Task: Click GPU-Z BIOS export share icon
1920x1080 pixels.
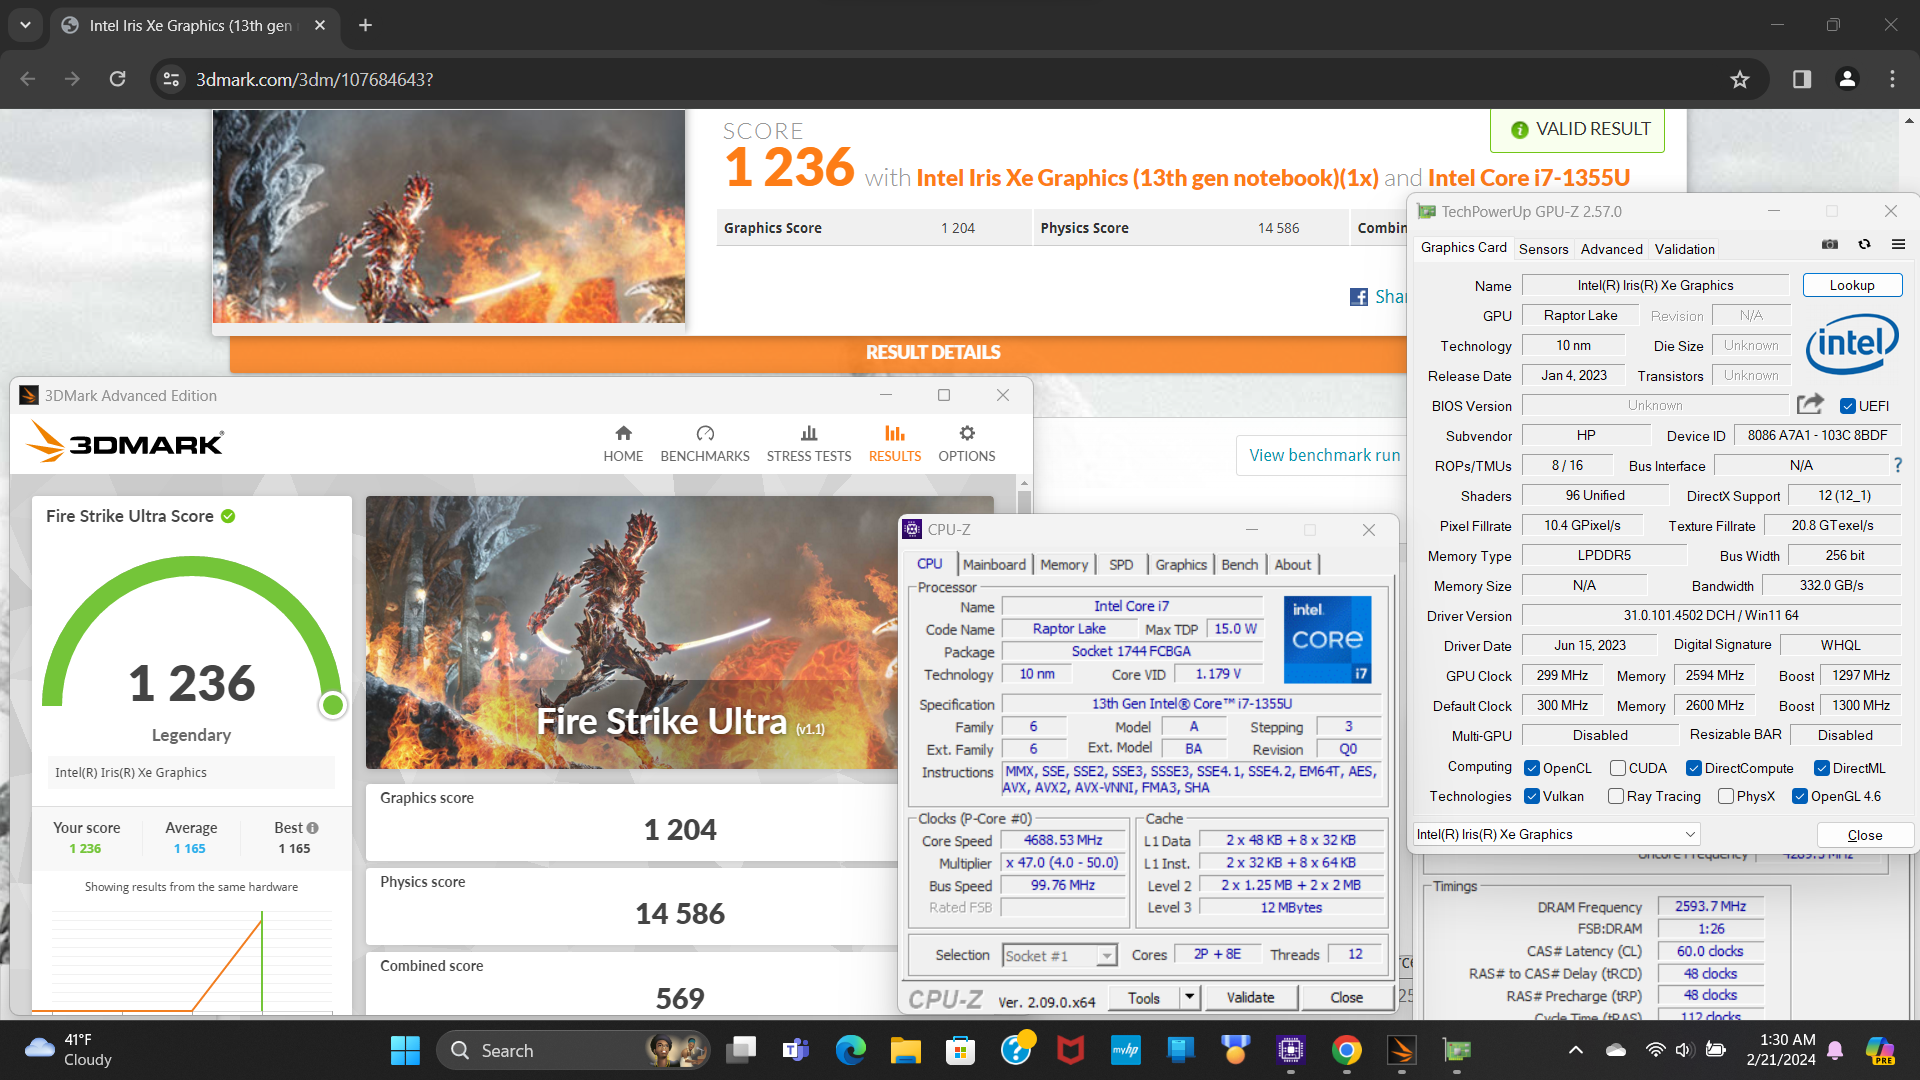Action: [1810, 404]
